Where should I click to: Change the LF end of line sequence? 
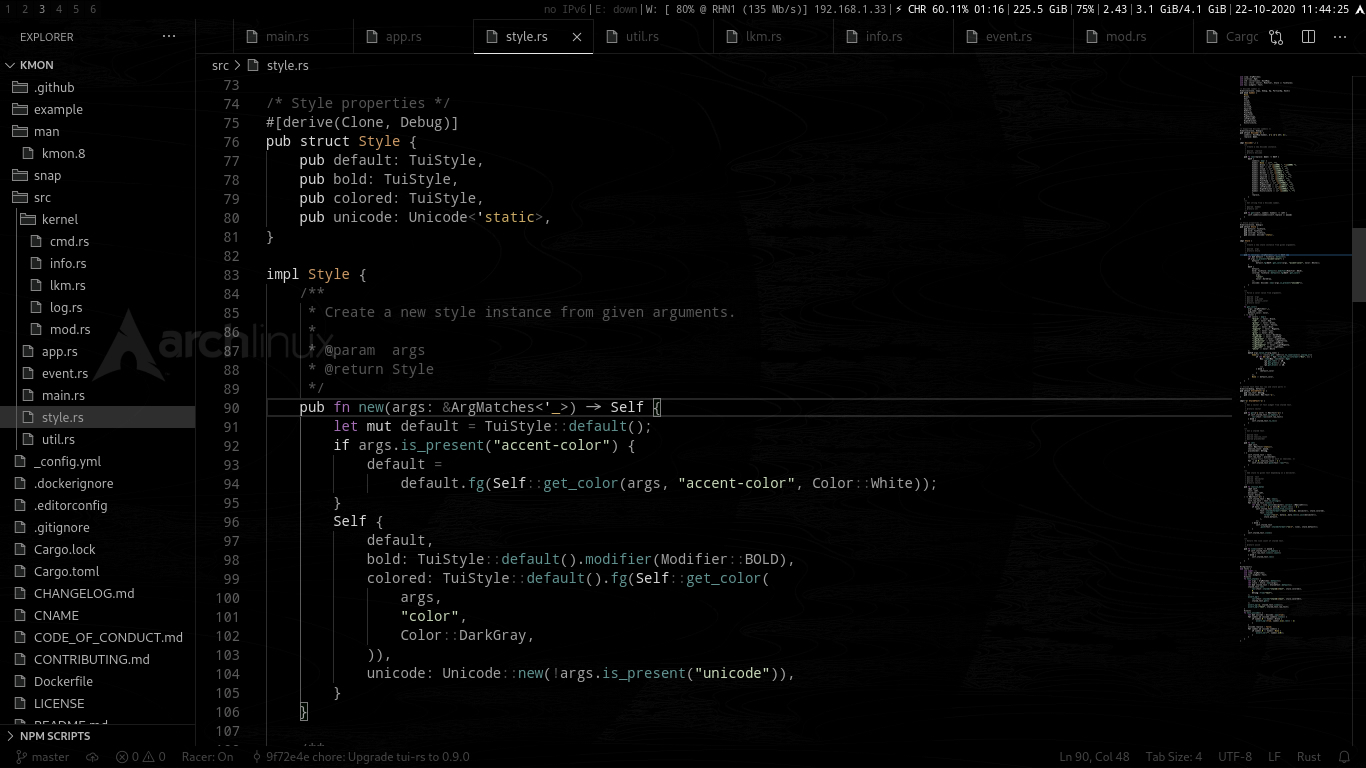1275,757
